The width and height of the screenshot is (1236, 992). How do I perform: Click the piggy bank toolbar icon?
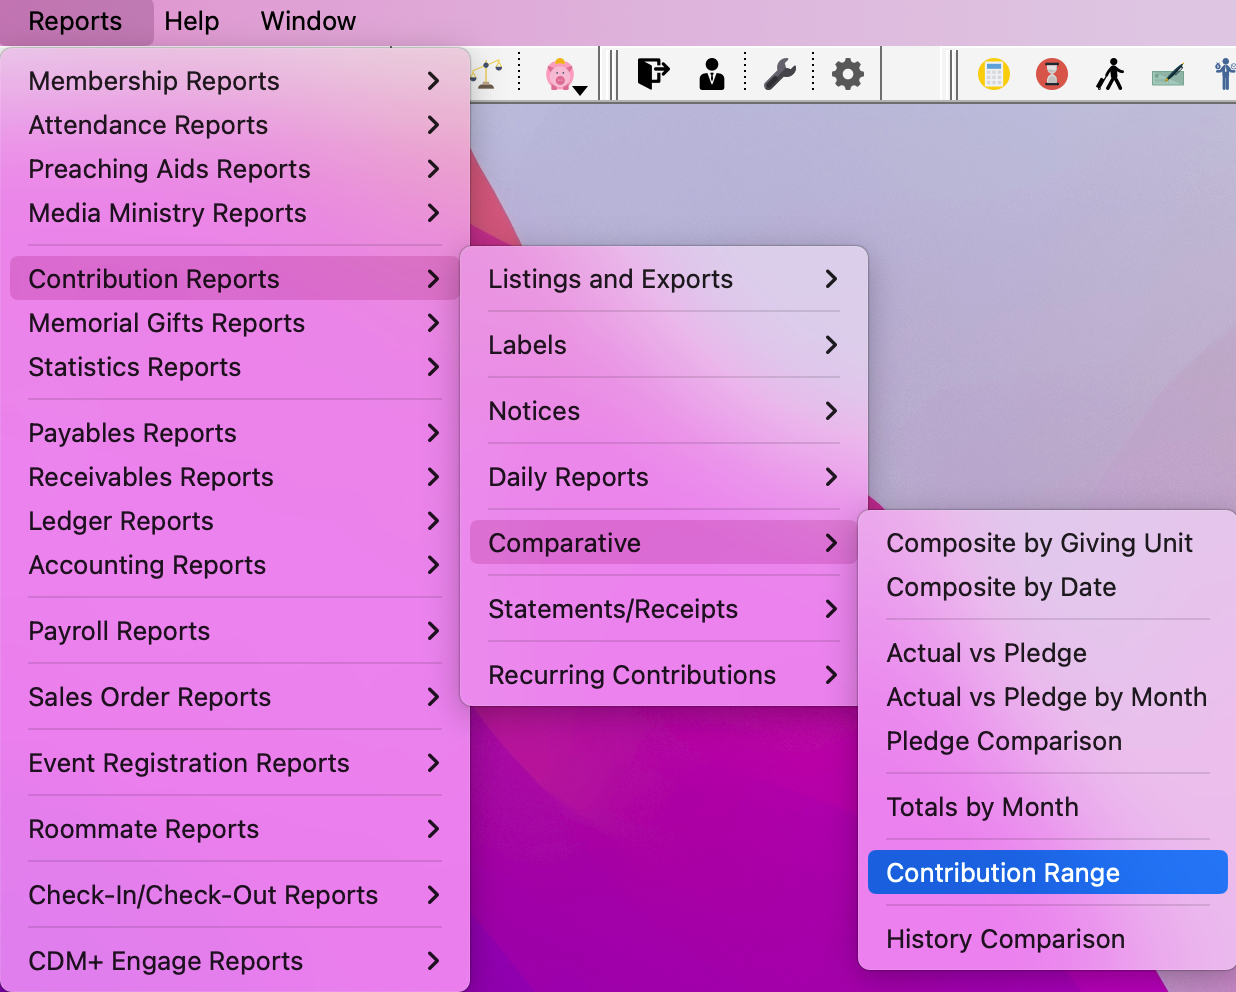tap(559, 74)
